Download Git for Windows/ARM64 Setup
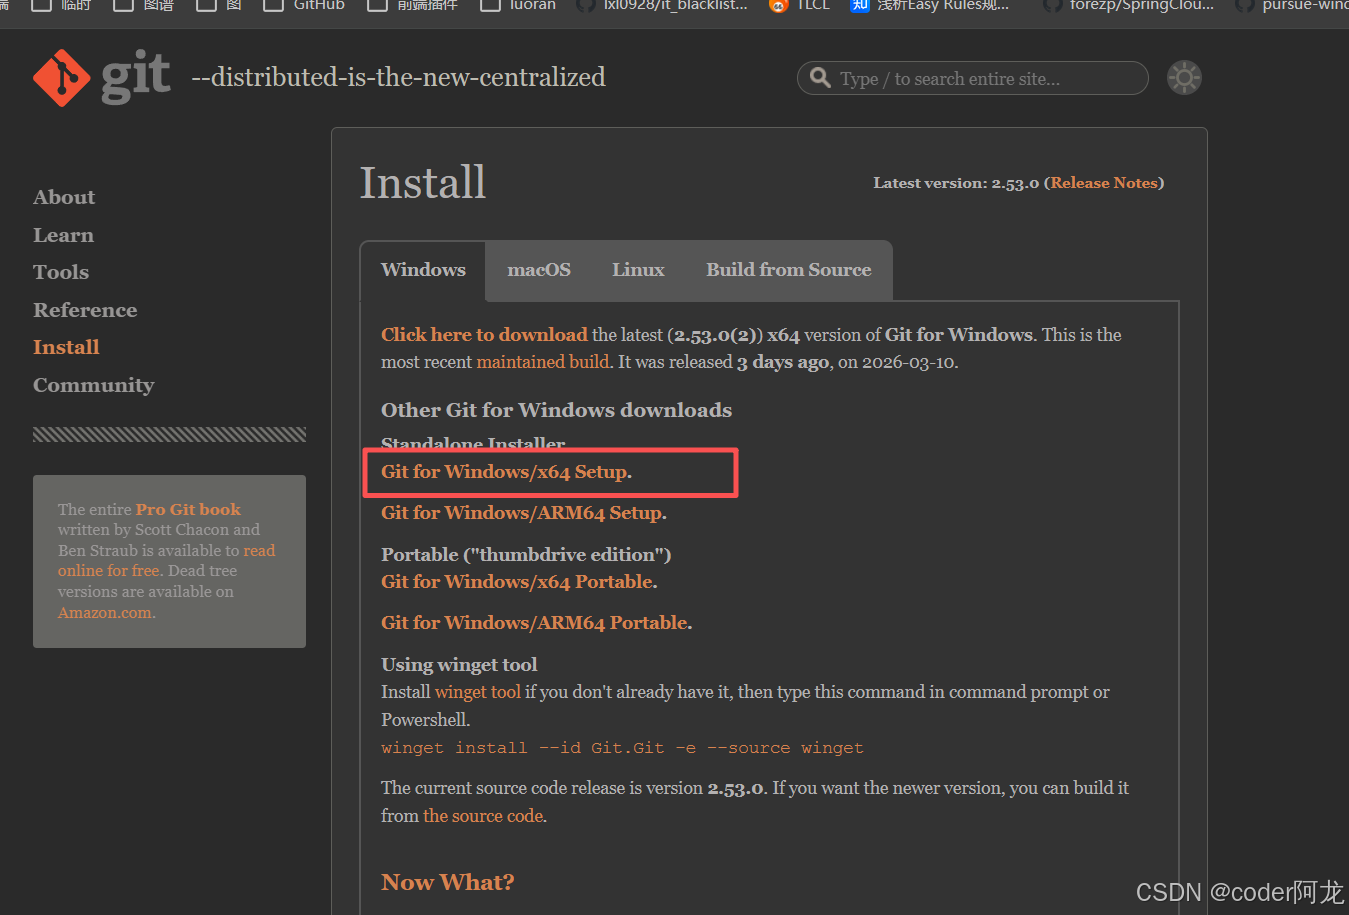1349x915 pixels. (x=523, y=513)
